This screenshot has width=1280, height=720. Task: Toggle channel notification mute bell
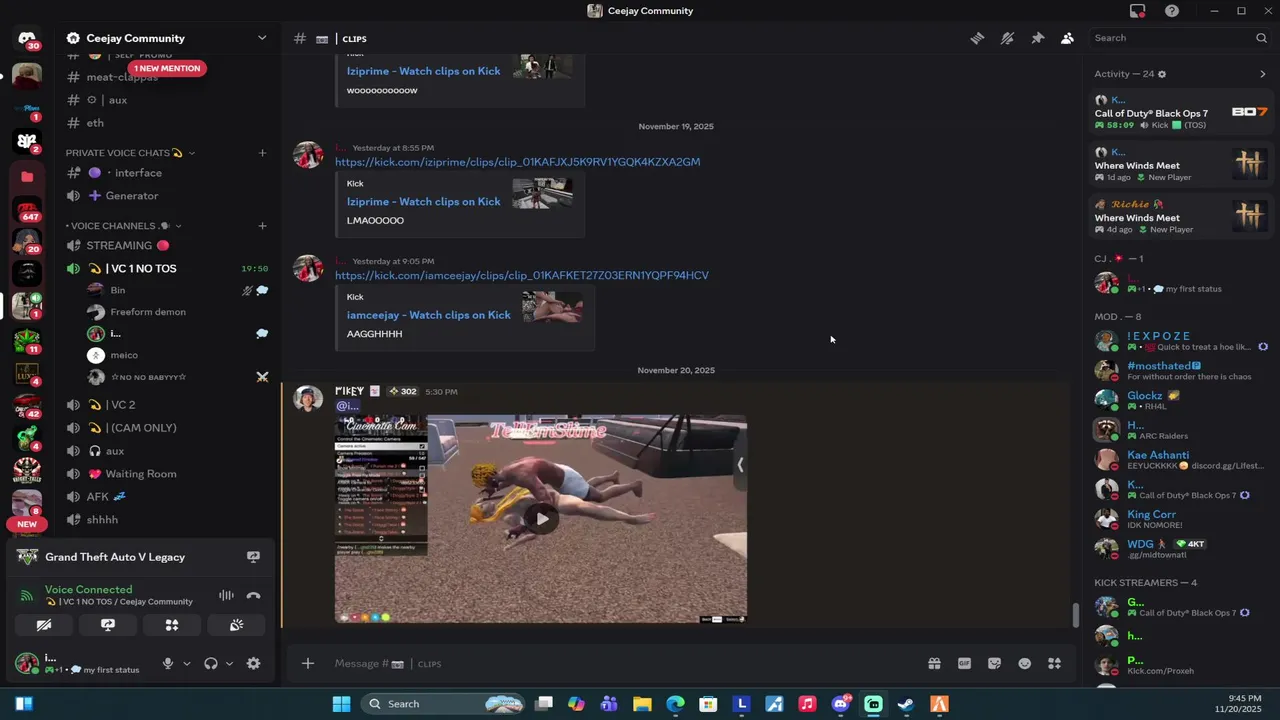coord(1007,38)
